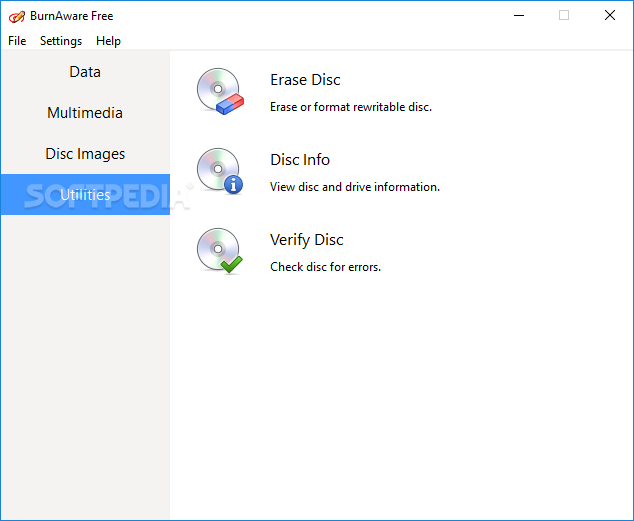Switch to the Disc Images category
This screenshot has width=634, height=521.
85,154
